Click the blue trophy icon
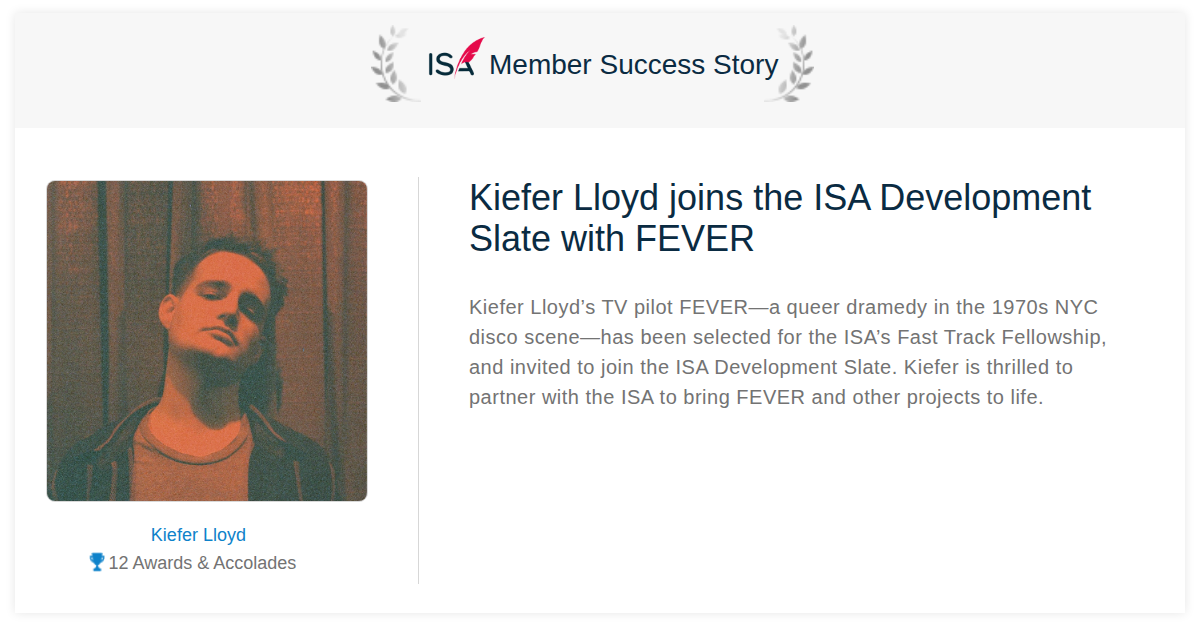Screen dimensions: 1200x630 pos(97,562)
